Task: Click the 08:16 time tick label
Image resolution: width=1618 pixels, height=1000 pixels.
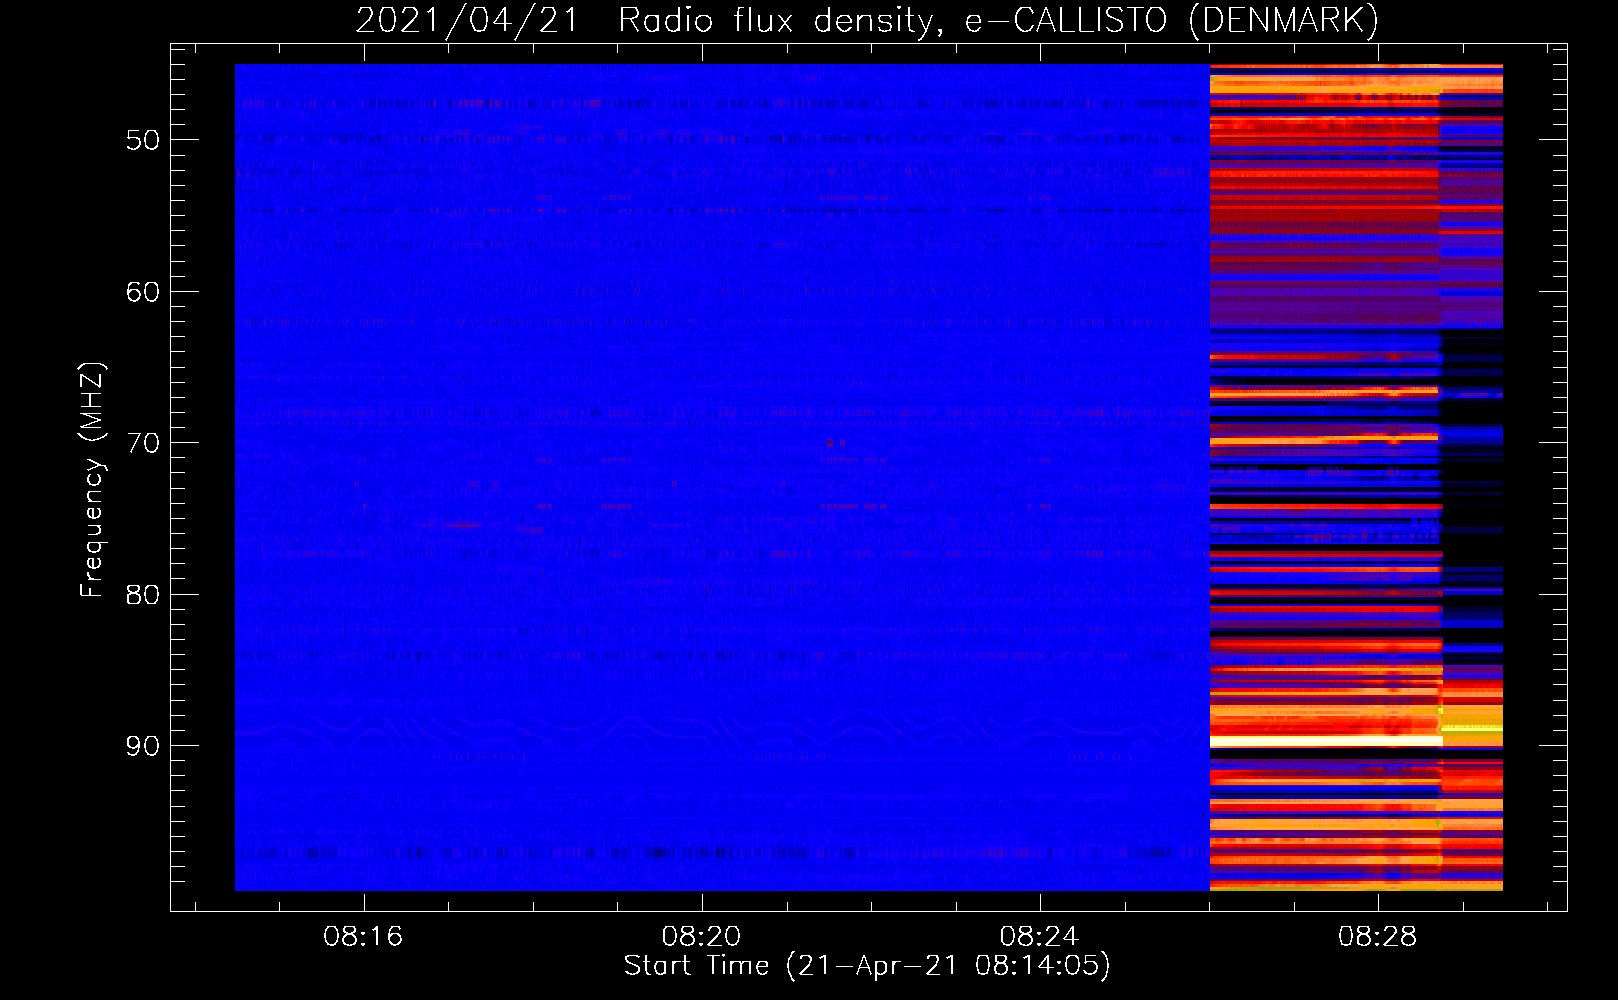Action: pos(363,936)
